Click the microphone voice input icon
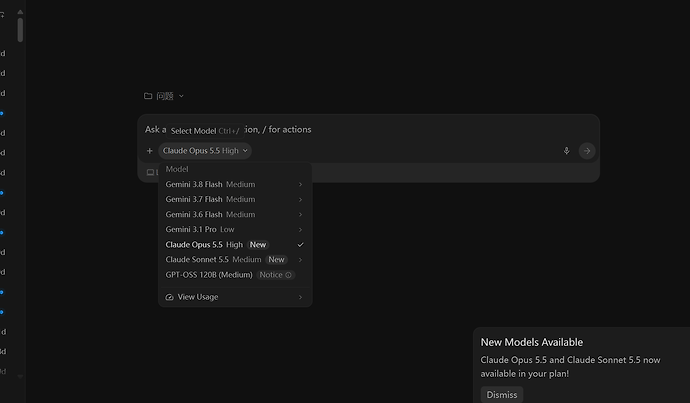This screenshot has width=690, height=403. pyautogui.click(x=566, y=151)
